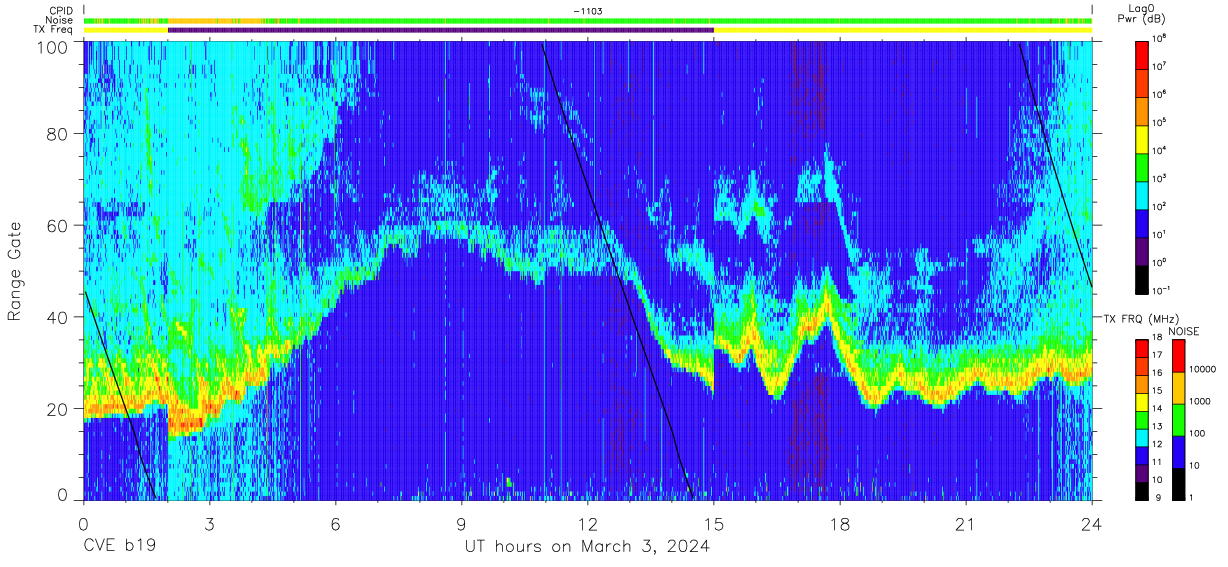This screenshot has width=1228, height=567.
Task: Click the UT hours on March 3, 2024 label
Action: tap(587, 547)
